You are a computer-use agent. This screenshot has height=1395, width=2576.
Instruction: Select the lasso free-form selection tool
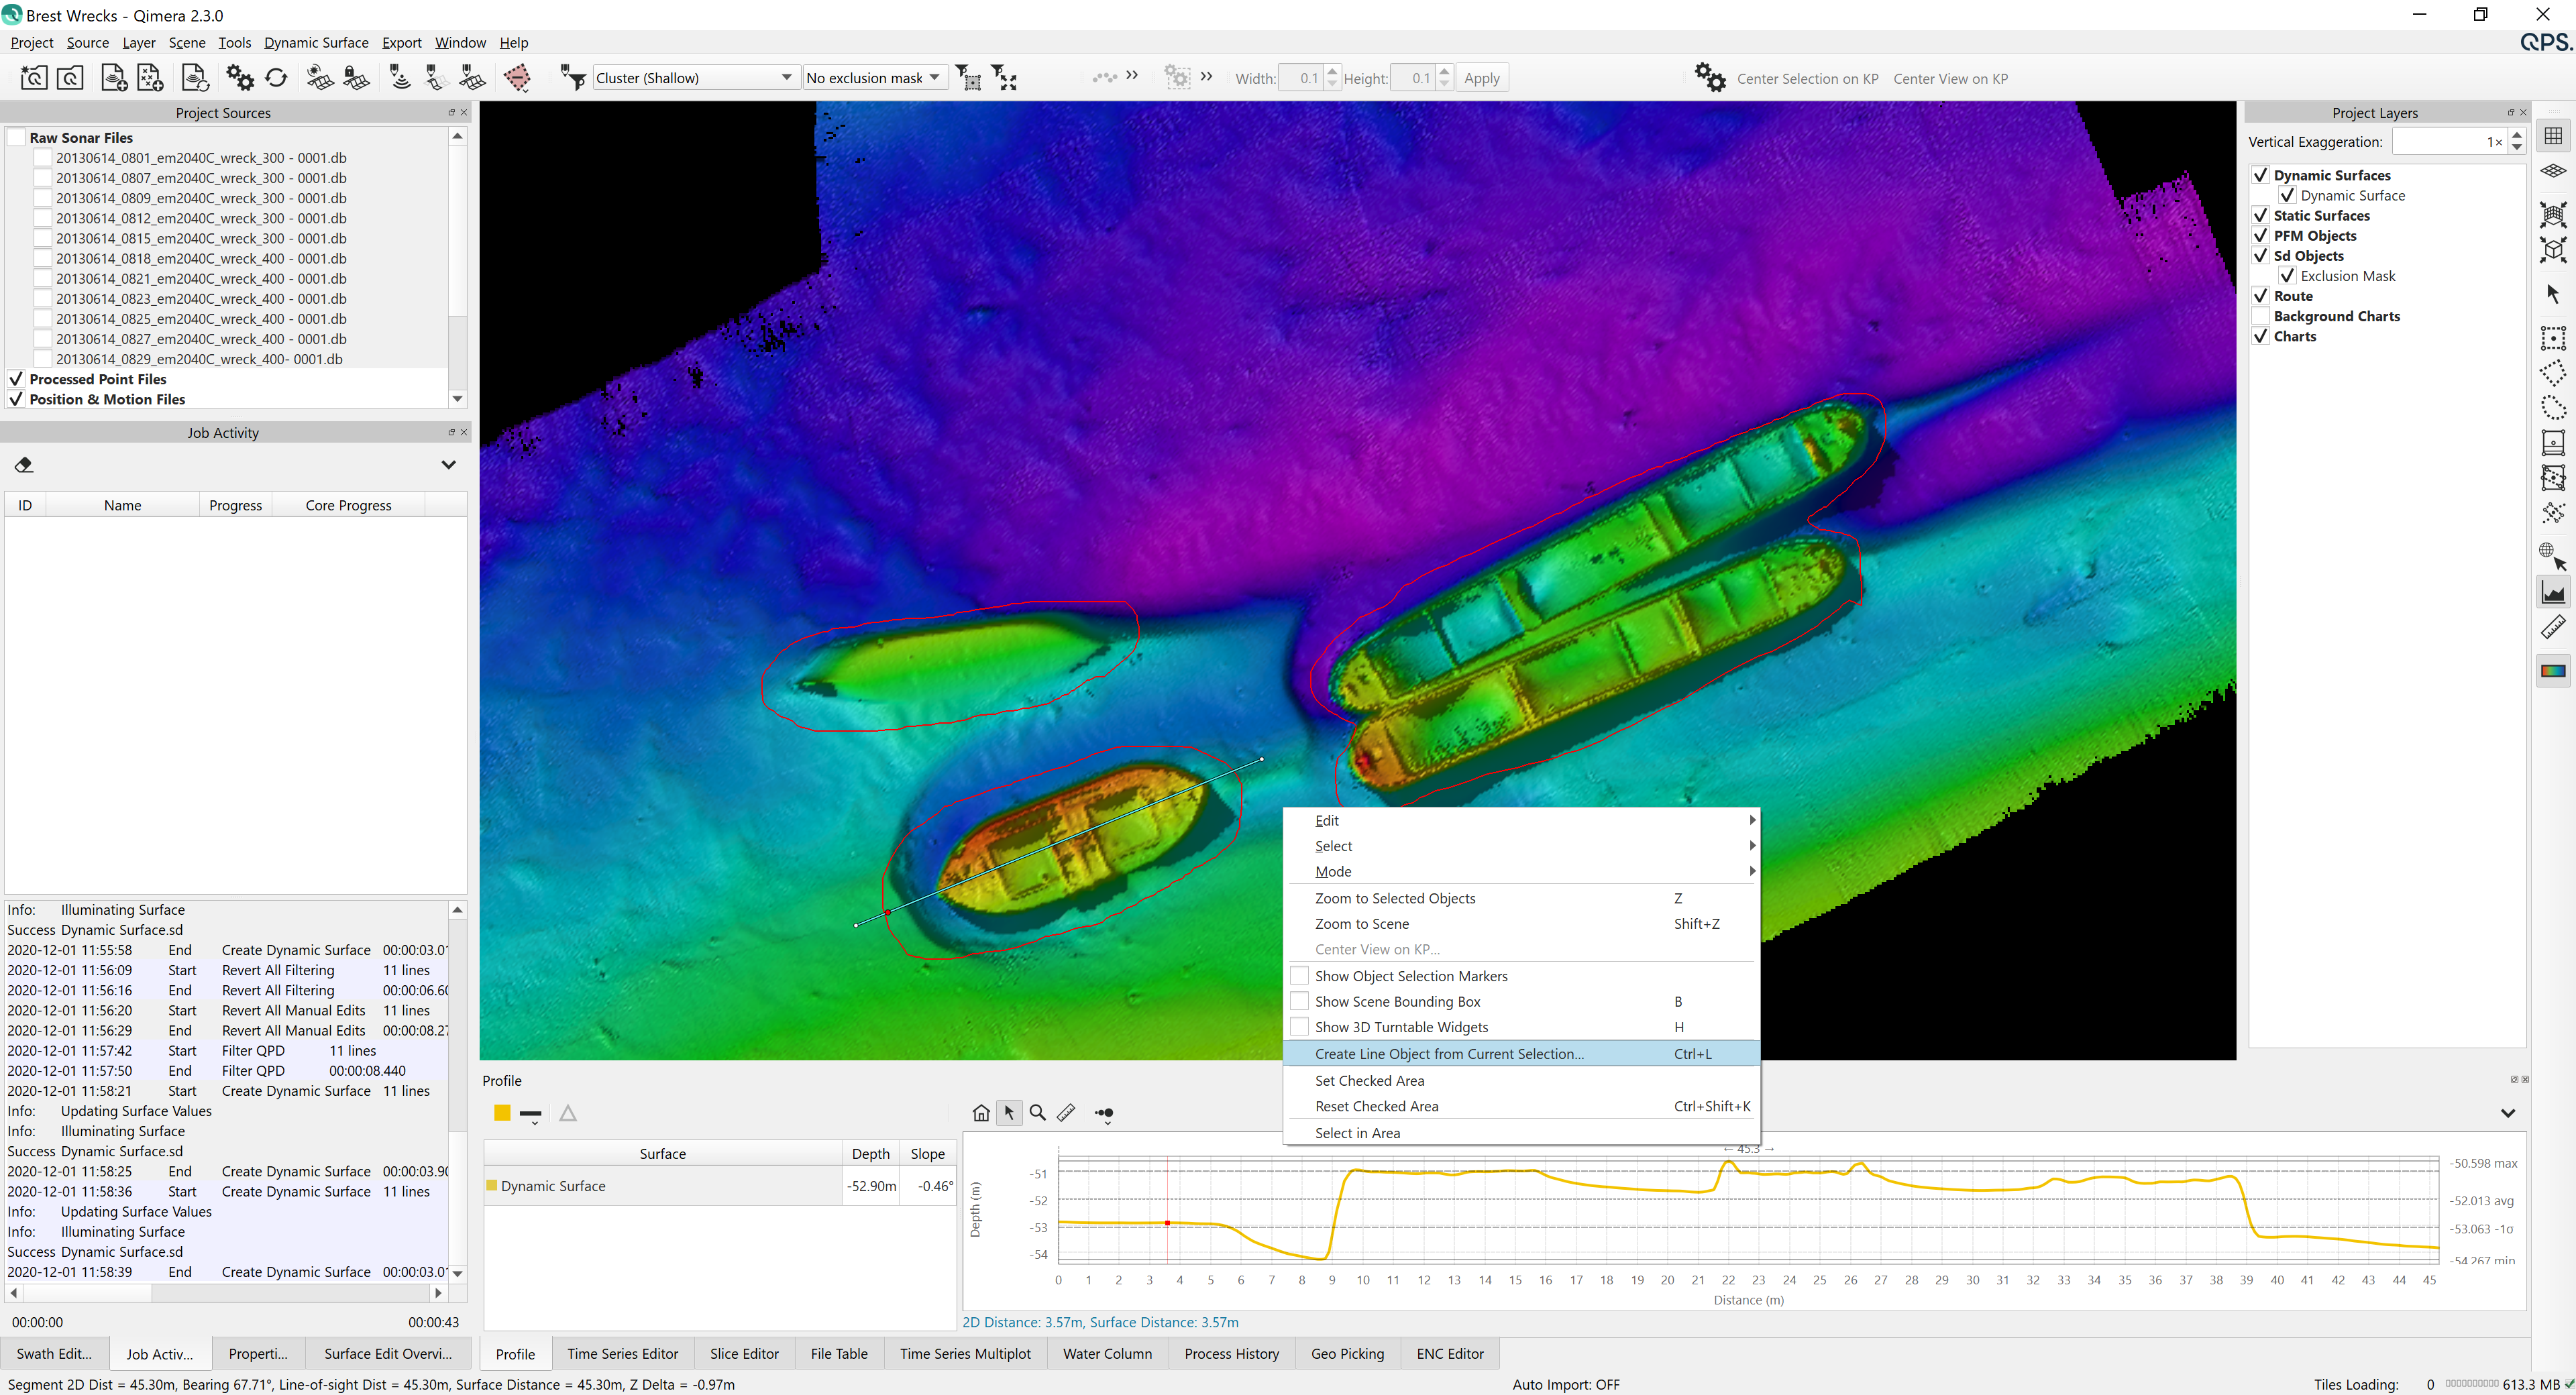pyautogui.click(x=2552, y=407)
